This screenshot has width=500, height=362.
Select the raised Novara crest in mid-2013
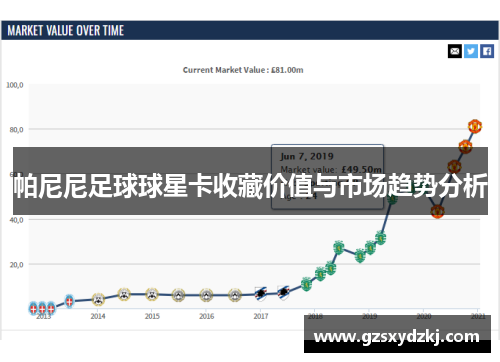[69, 301]
